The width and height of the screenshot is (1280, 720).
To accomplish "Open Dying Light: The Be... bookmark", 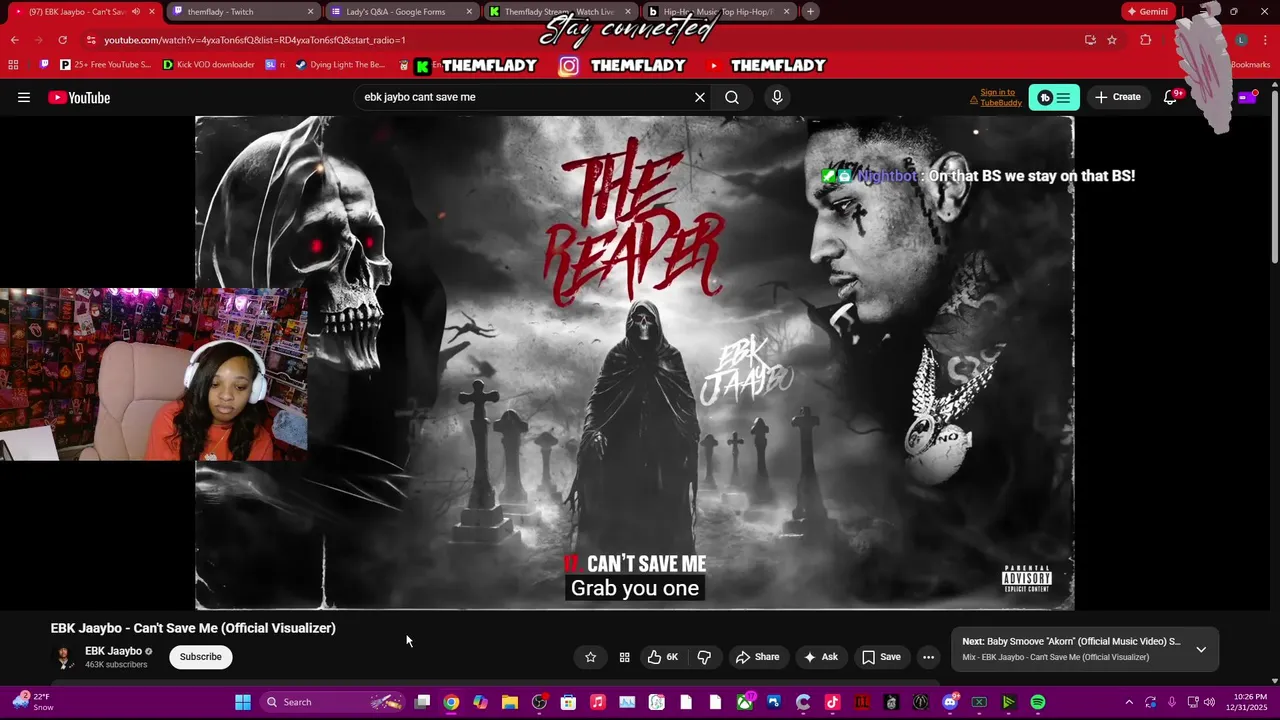I will [340, 65].
